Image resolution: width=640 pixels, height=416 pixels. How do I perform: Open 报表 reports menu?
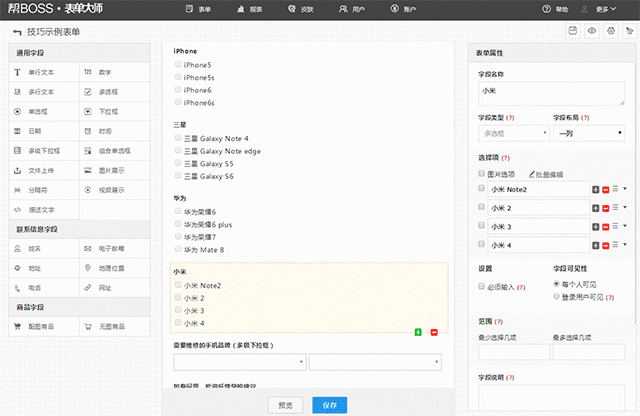250,9
